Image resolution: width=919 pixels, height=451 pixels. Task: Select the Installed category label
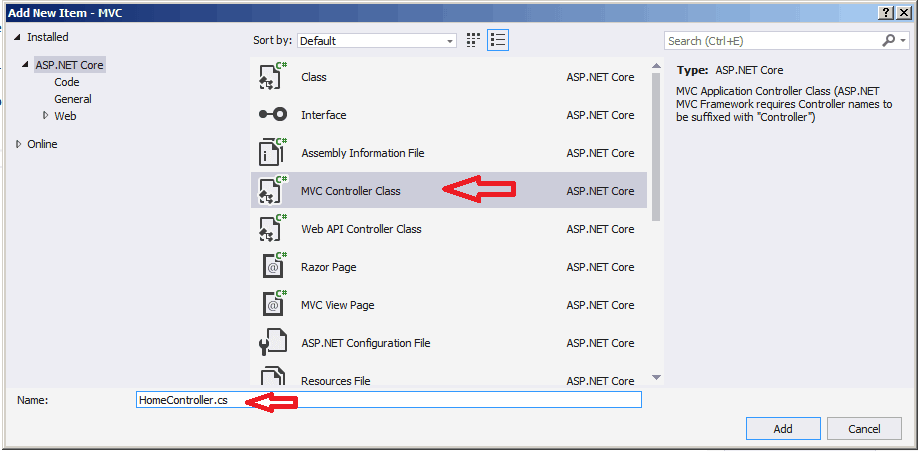47,37
